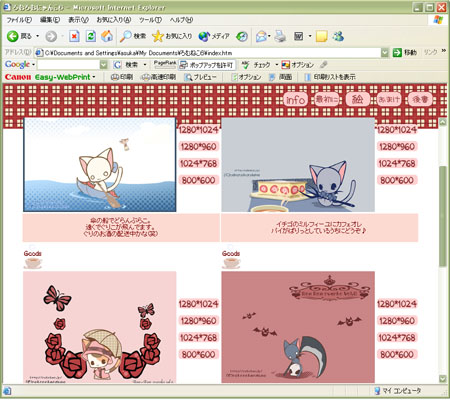The image size is (450, 400).
Task: Click the Canon 印刷 print button
Action: pyautogui.click(x=122, y=77)
